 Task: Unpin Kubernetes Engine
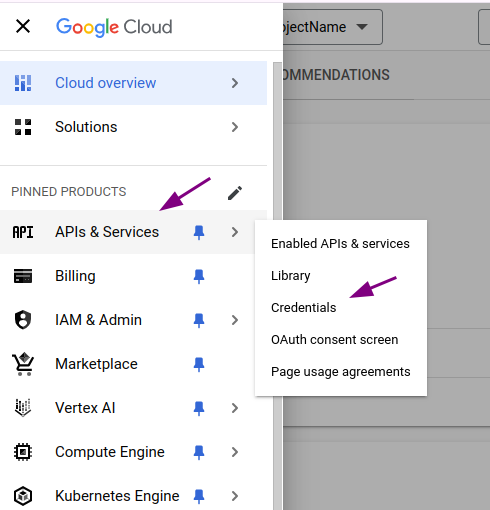coord(199,496)
